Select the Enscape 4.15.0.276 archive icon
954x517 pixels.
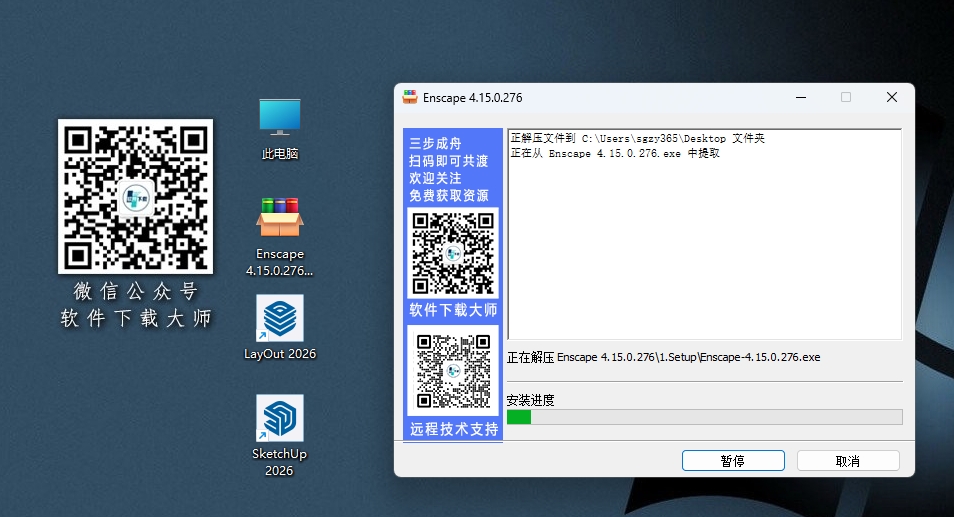[280, 217]
